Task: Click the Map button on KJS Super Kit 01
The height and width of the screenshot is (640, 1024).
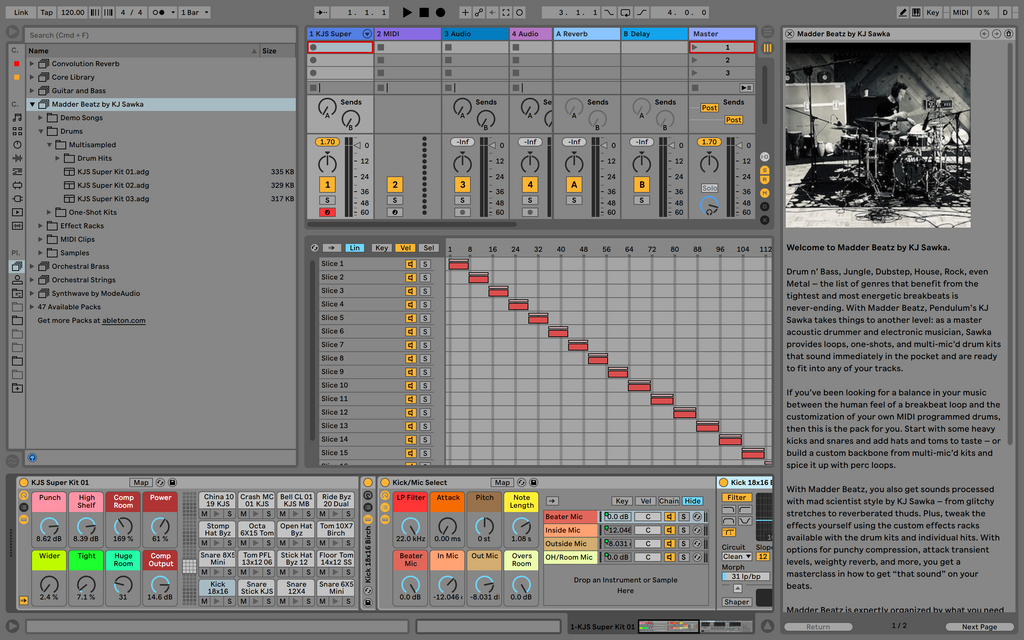Action: (x=141, y=483)
